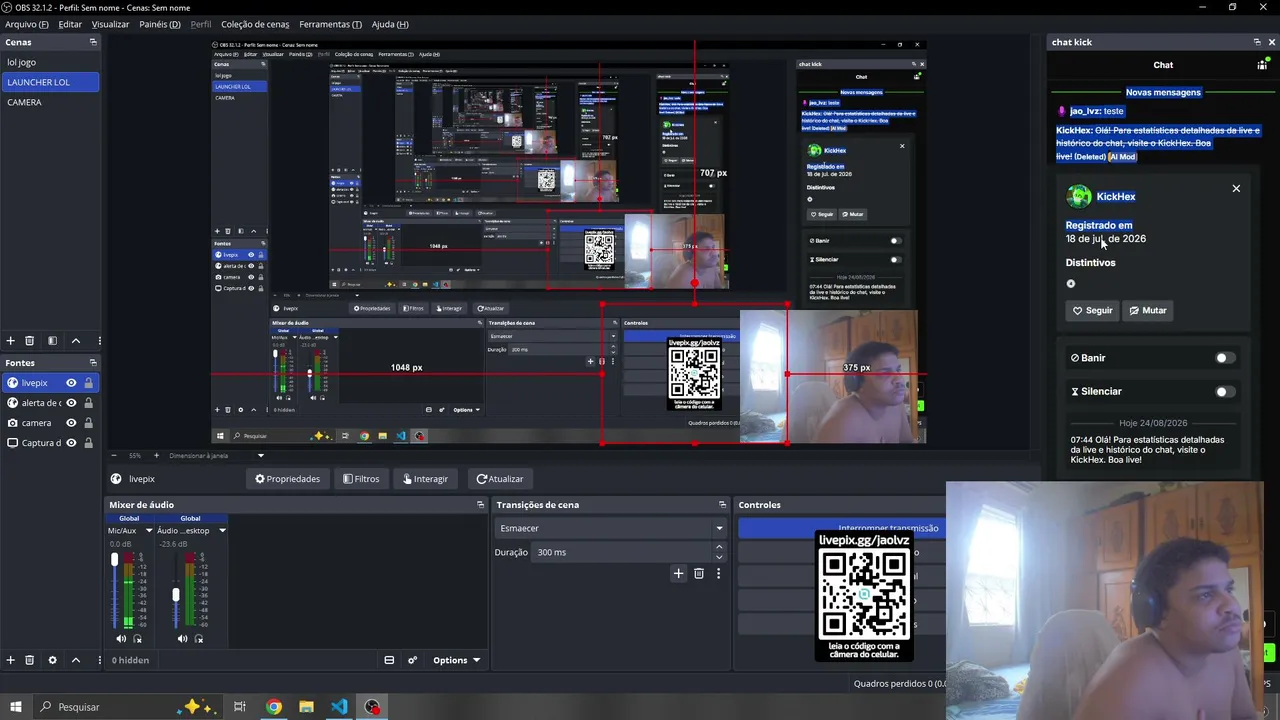
Task: Add a new scene with the plus icon
Action: tap(11, 341)
